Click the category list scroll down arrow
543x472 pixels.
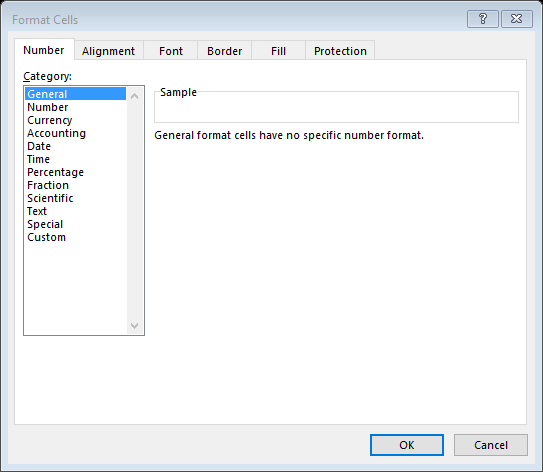click(x=135, y=326)
